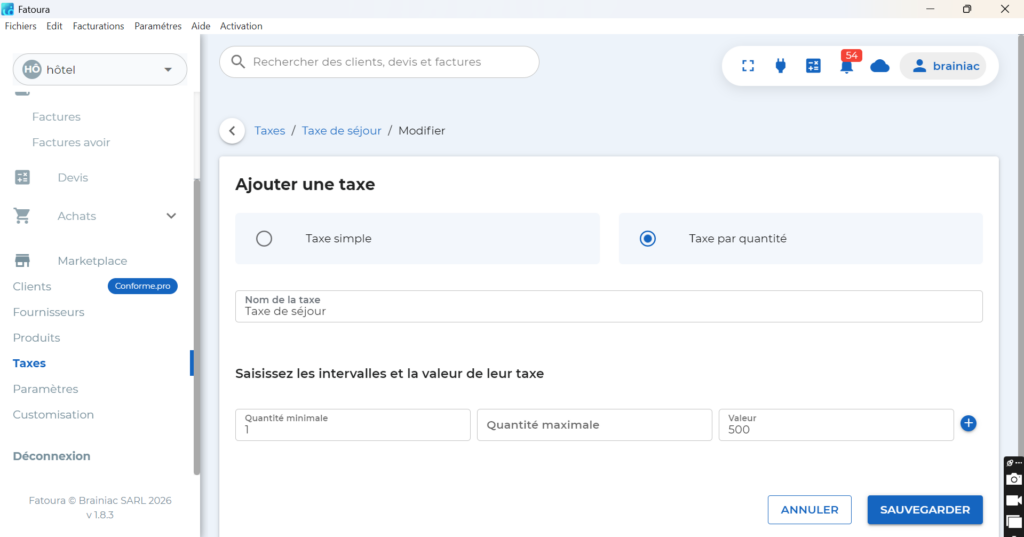The height and width of the screenshot is (537, 1024).
Task: Add a new interval with plus icon
Action: pos(968,423)
